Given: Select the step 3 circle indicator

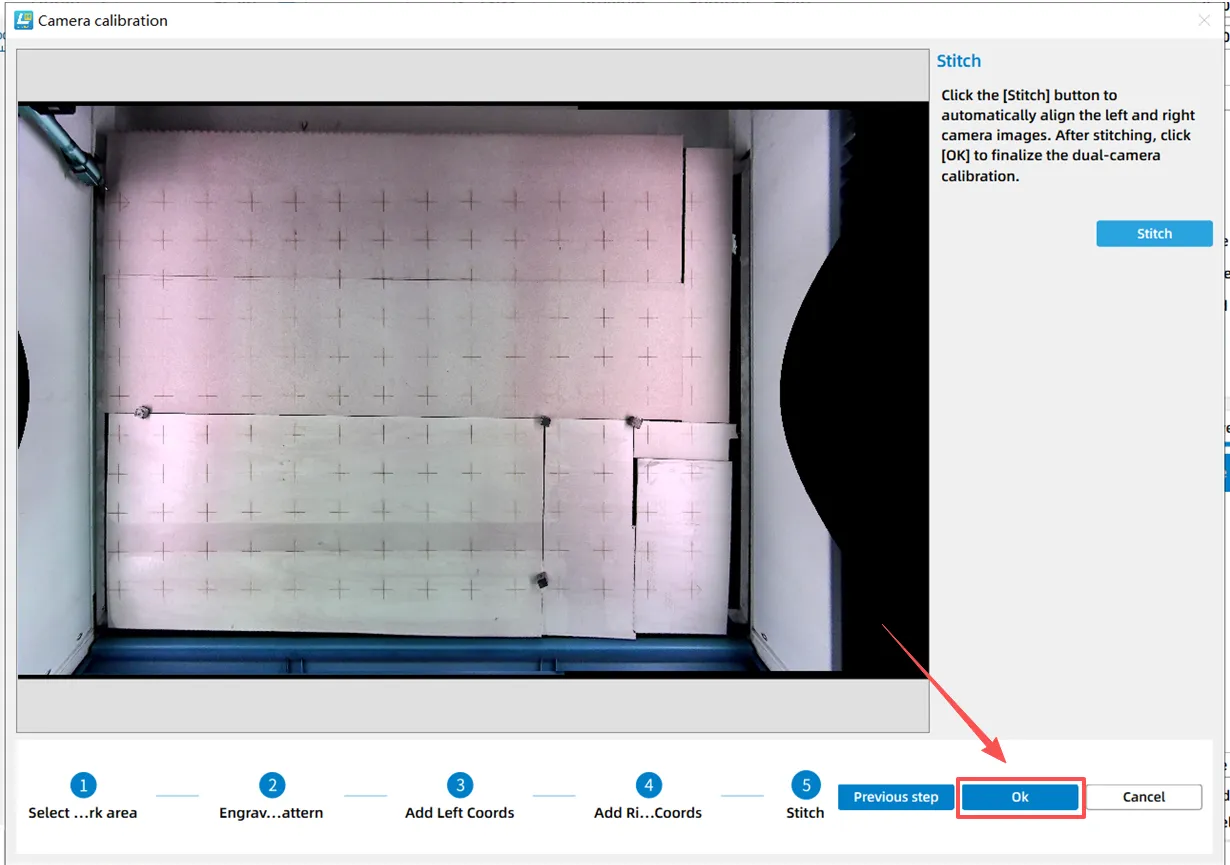Looking at the screenshot, I should [x=459, y=785].
